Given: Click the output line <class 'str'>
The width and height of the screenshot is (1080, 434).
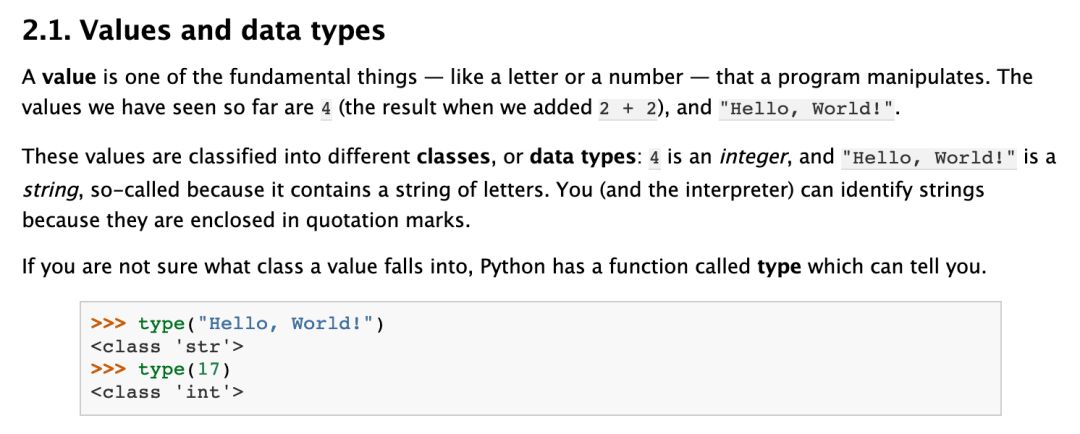Looking at the screenshot, I should [167, 347].
